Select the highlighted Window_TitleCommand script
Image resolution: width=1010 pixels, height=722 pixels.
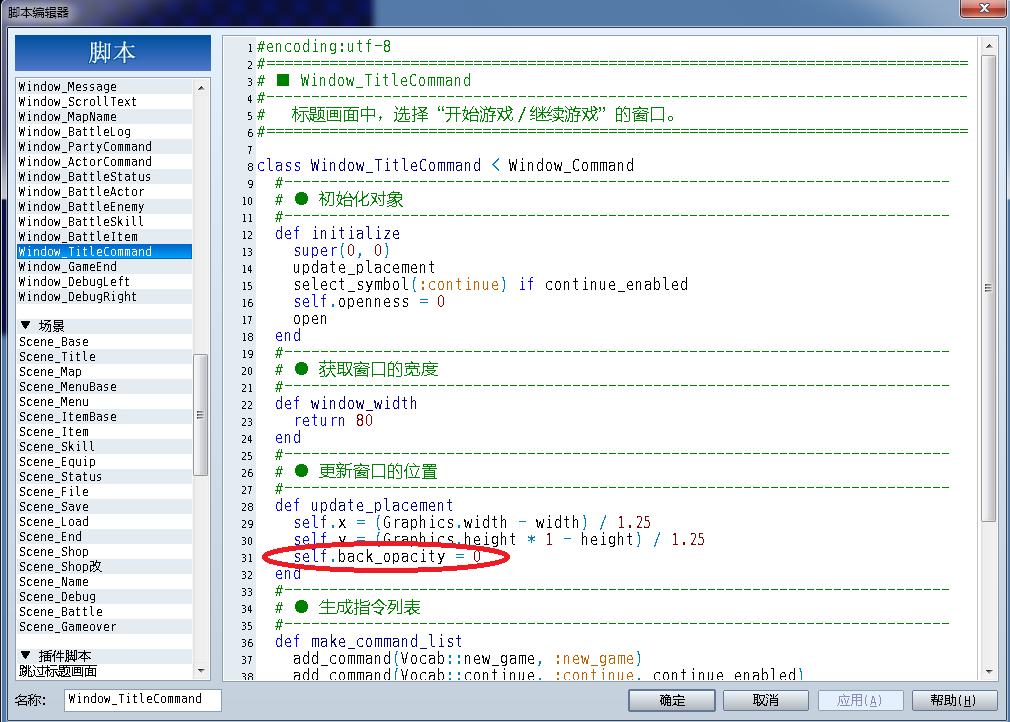[x=104, y=251]
